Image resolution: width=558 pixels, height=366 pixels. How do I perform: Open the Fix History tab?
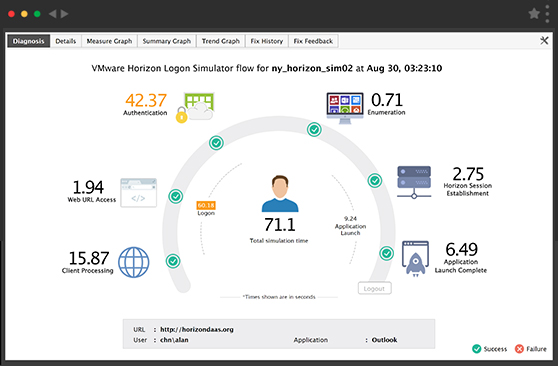tap(267, 41)
